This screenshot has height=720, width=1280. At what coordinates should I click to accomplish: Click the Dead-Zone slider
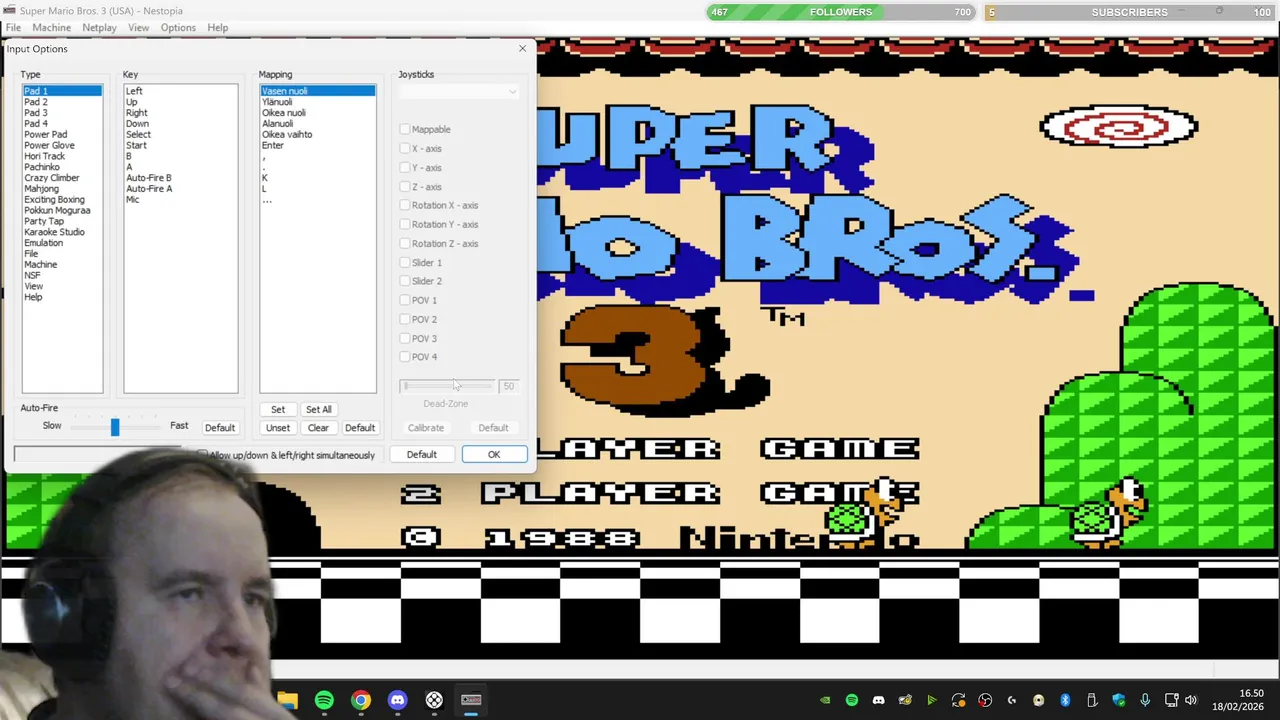click(x=447, y=386)
